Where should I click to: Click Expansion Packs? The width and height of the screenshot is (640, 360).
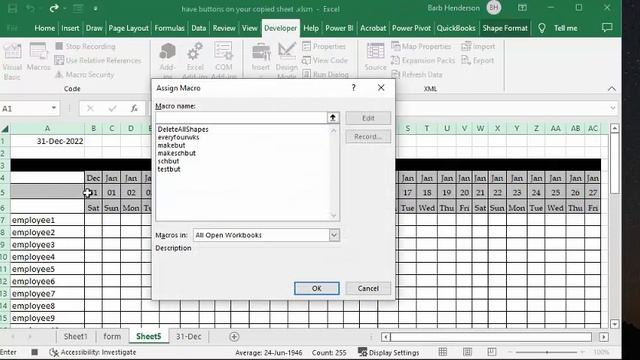423,60
